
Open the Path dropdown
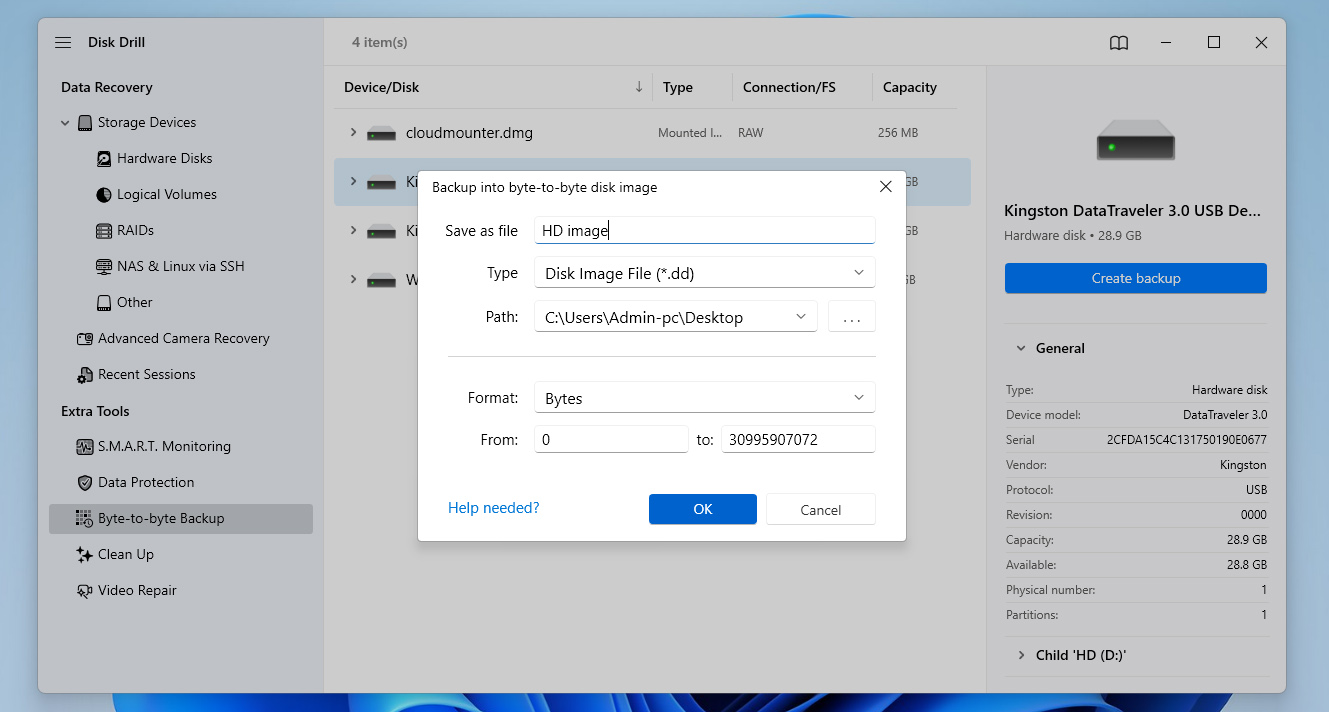[676, 317]
